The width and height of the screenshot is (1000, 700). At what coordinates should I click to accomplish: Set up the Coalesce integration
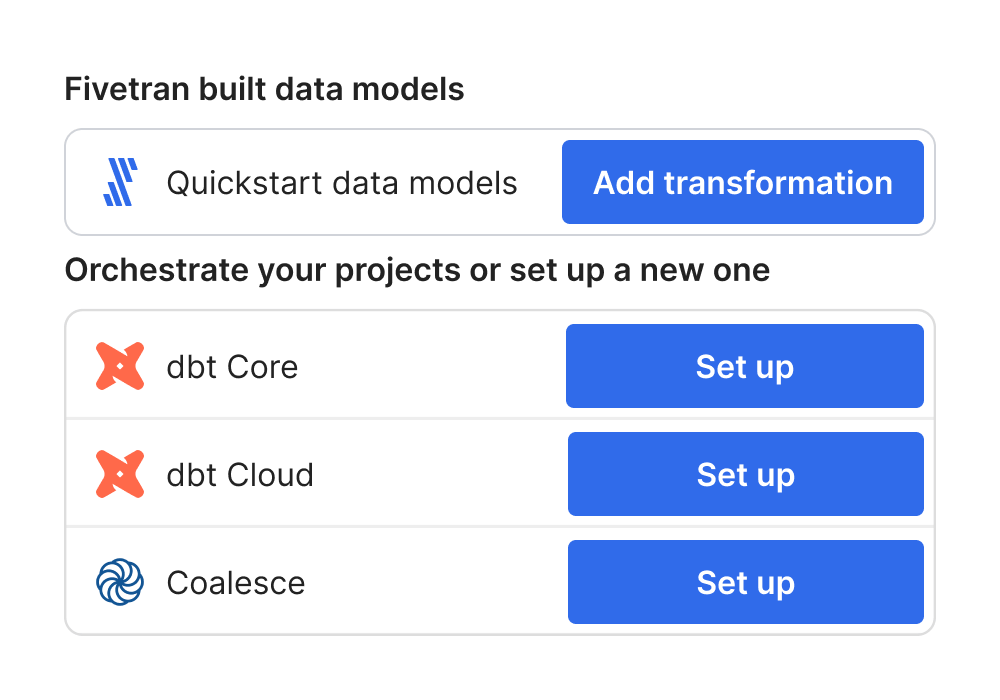(x=746, y=581)
